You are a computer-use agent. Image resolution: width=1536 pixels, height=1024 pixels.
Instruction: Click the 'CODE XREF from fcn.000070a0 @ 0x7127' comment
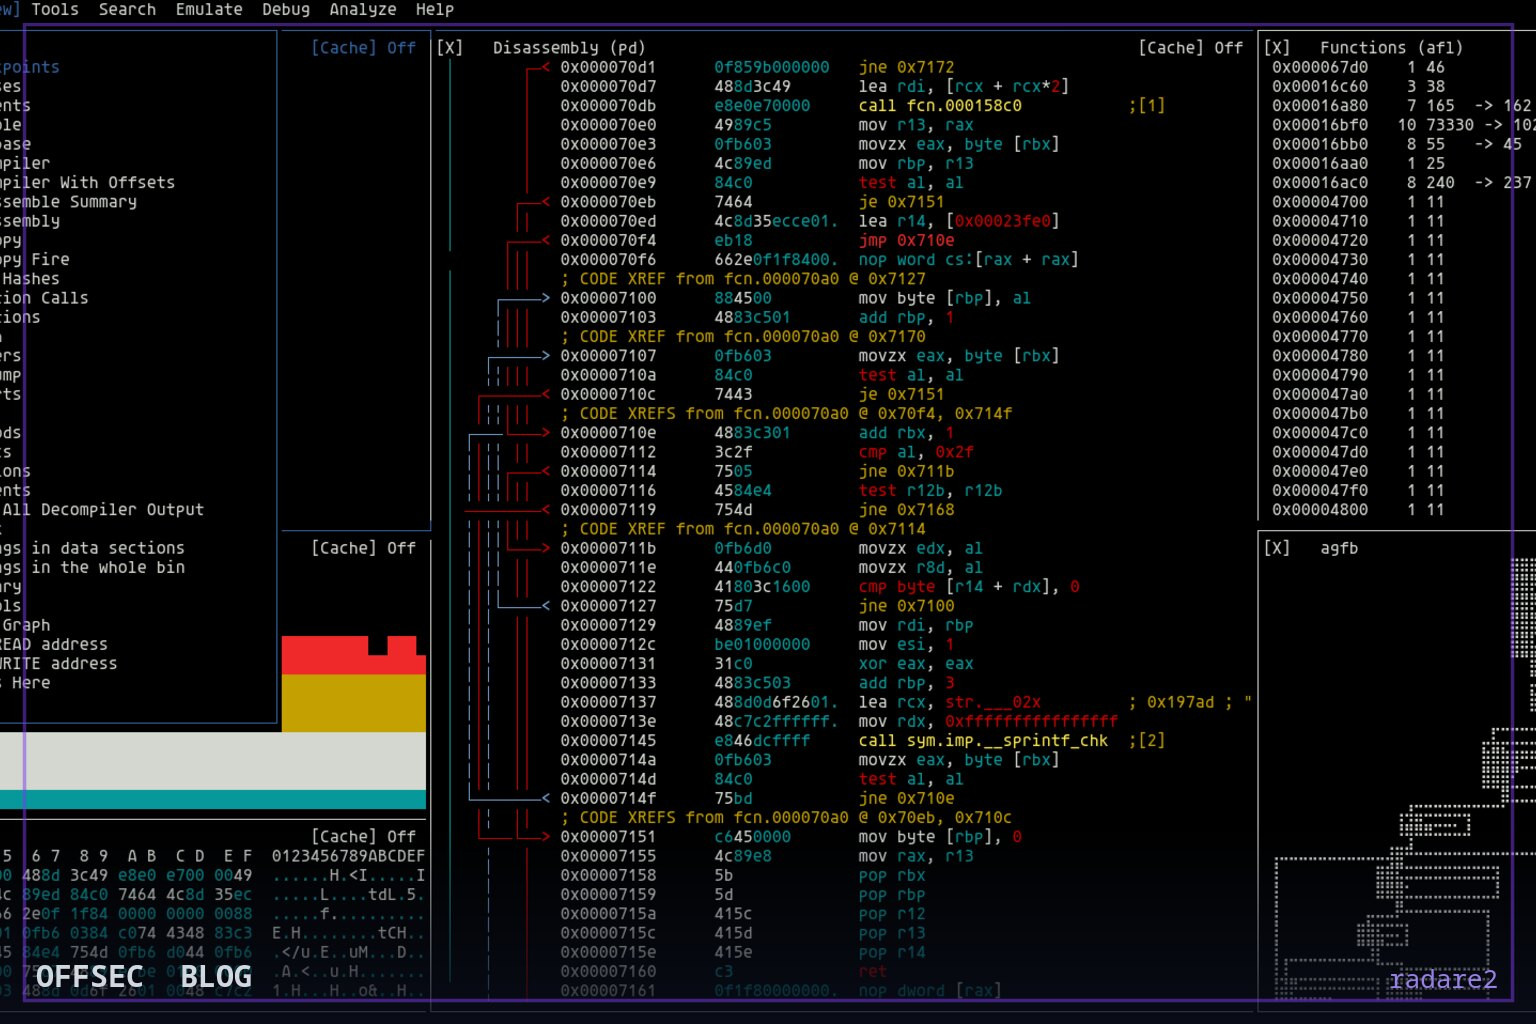click(x=743, y=279)
